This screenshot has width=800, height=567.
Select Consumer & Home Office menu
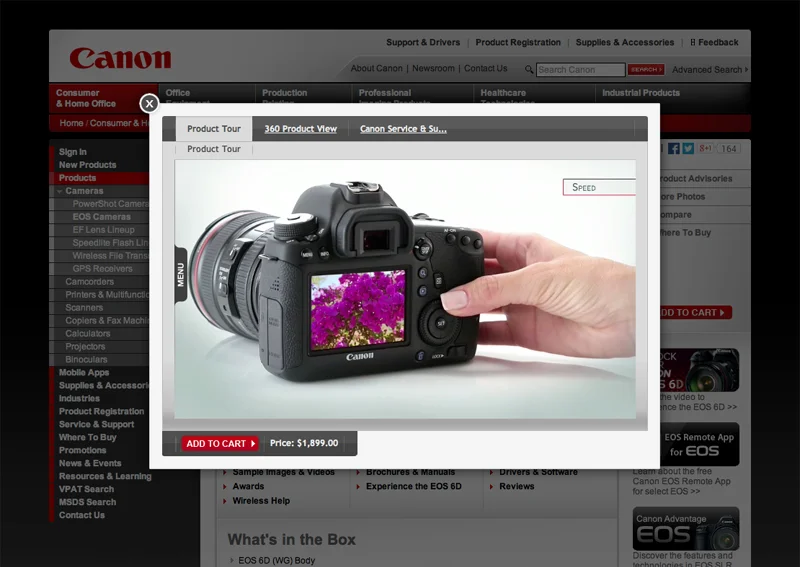[104, 98]
